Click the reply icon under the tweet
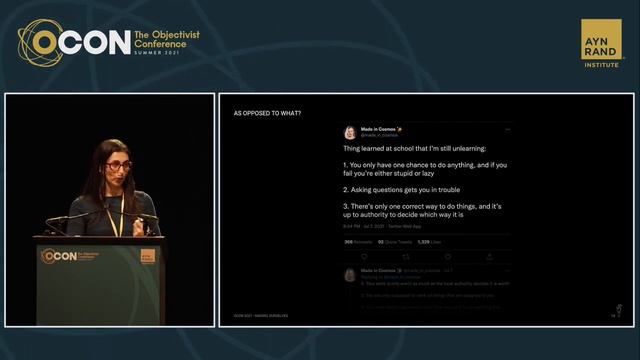The width and height of the screenshot is (640, 360). tap(364, 257)
